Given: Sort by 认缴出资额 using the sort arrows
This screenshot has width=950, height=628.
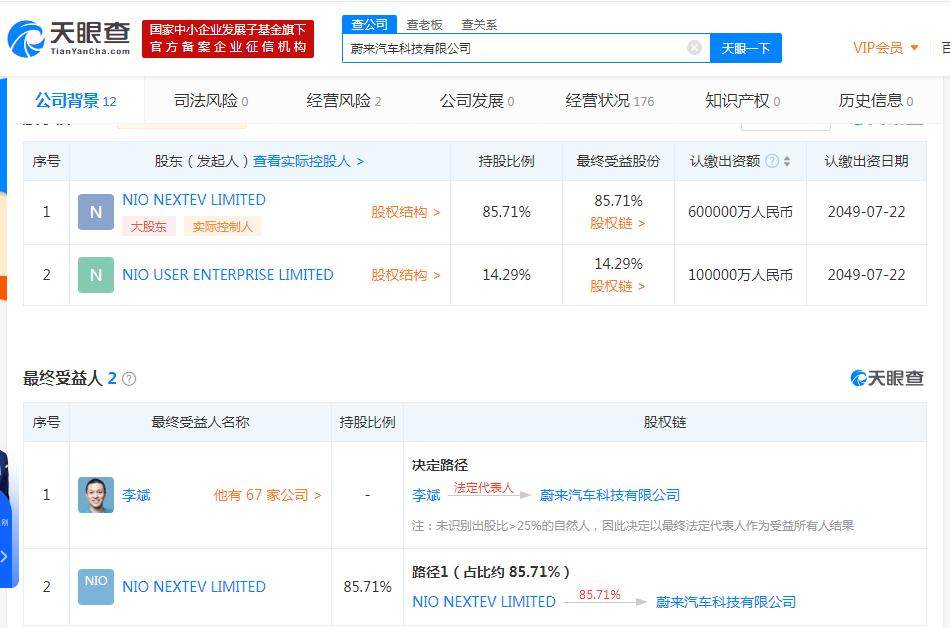Looking at the screenshot, I should (x=786, y=161).
